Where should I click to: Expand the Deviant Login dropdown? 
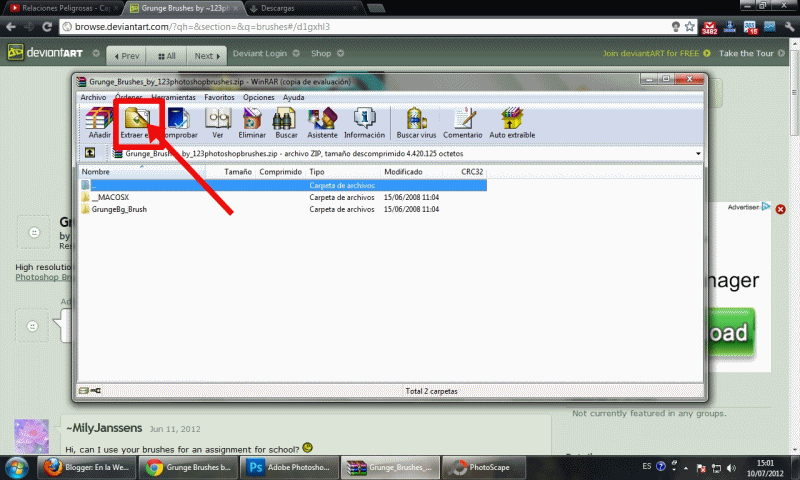pyautogui.click(x=296, y=53)
